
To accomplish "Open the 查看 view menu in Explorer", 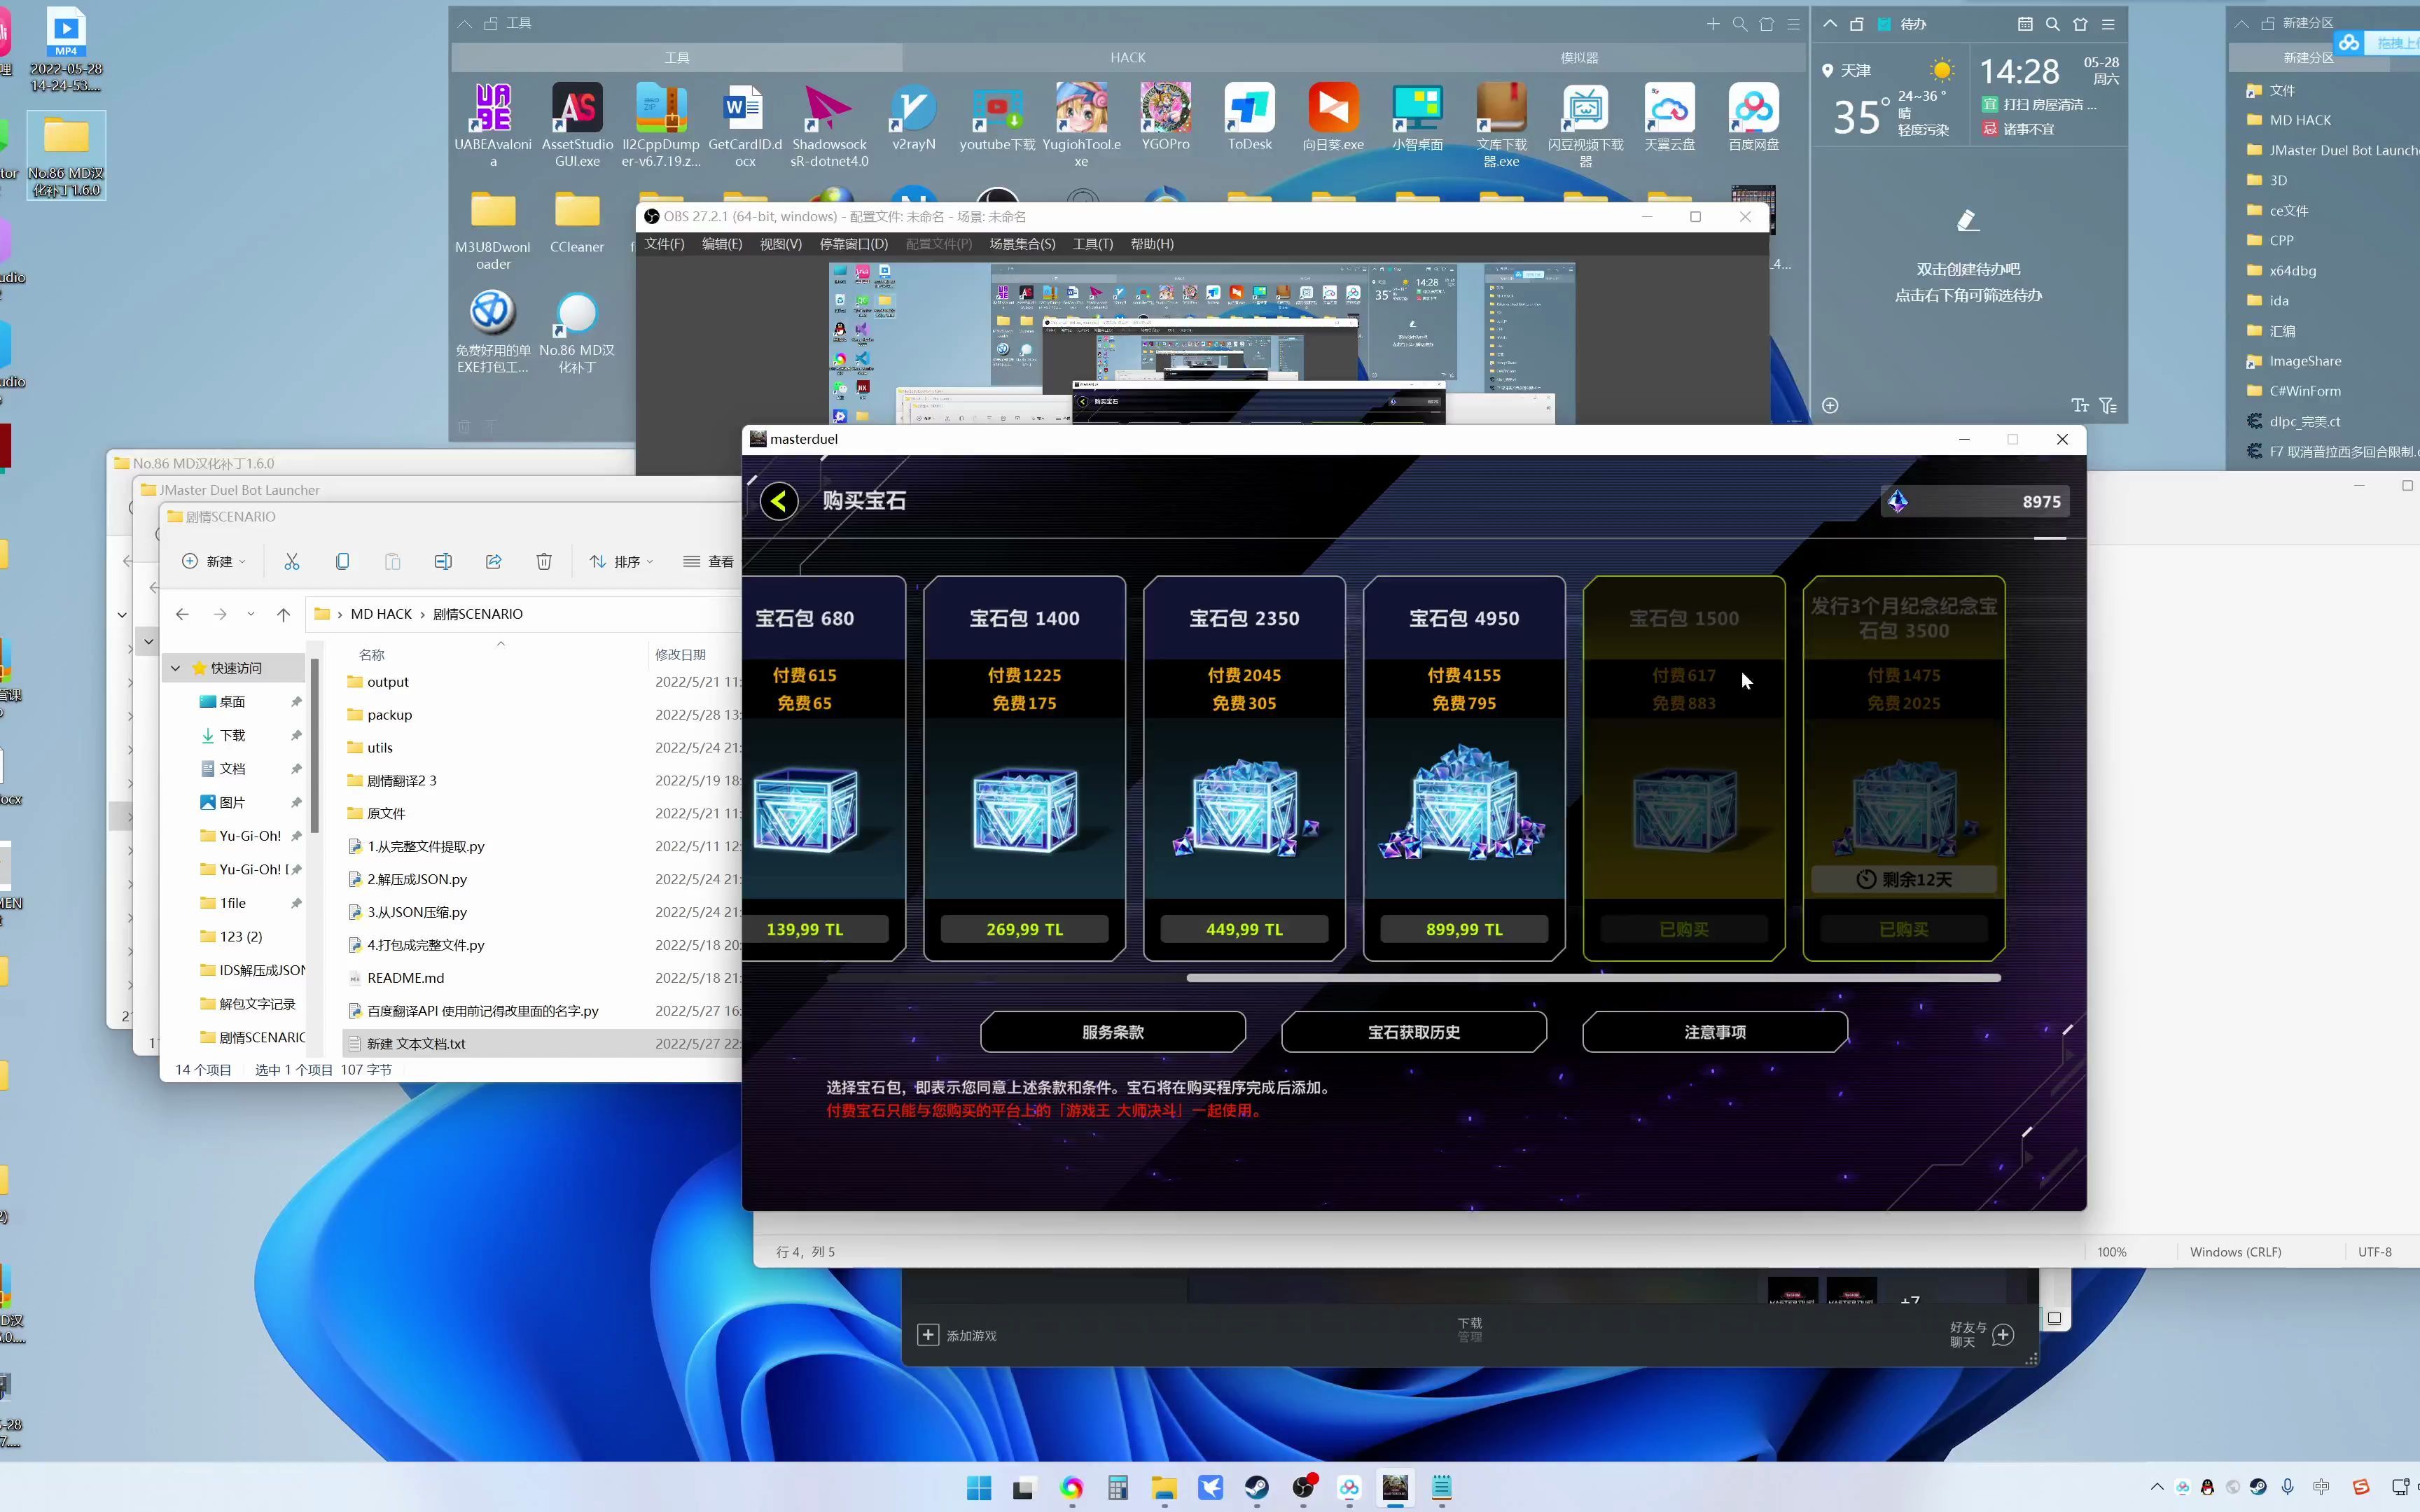I will coord(708,561).
